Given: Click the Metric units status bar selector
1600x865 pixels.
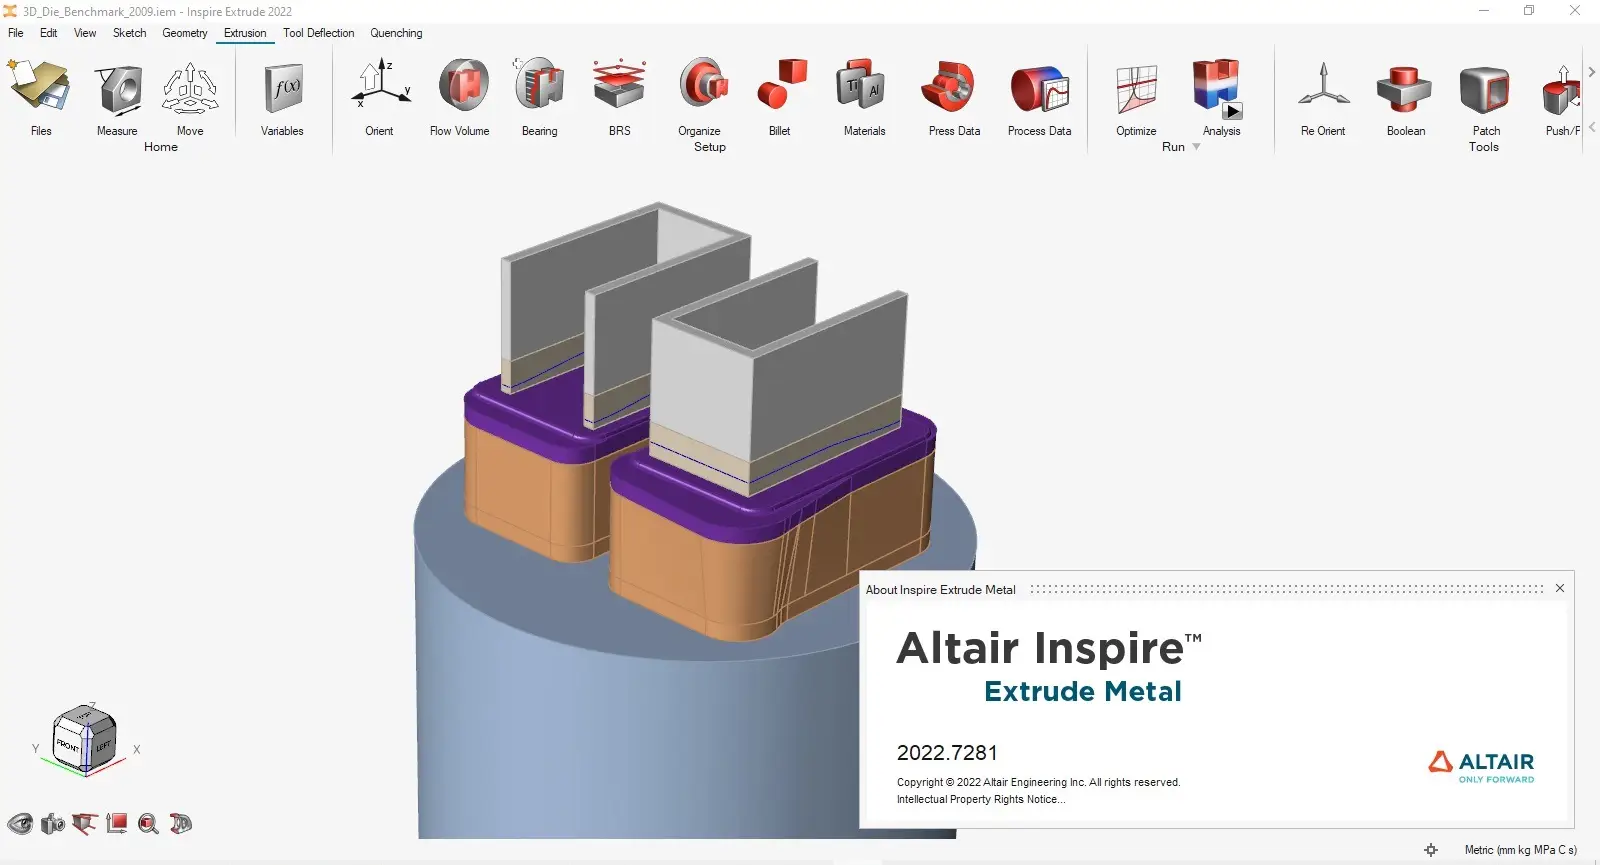Looking at the screenshot, I should [x=1520, y=850].
